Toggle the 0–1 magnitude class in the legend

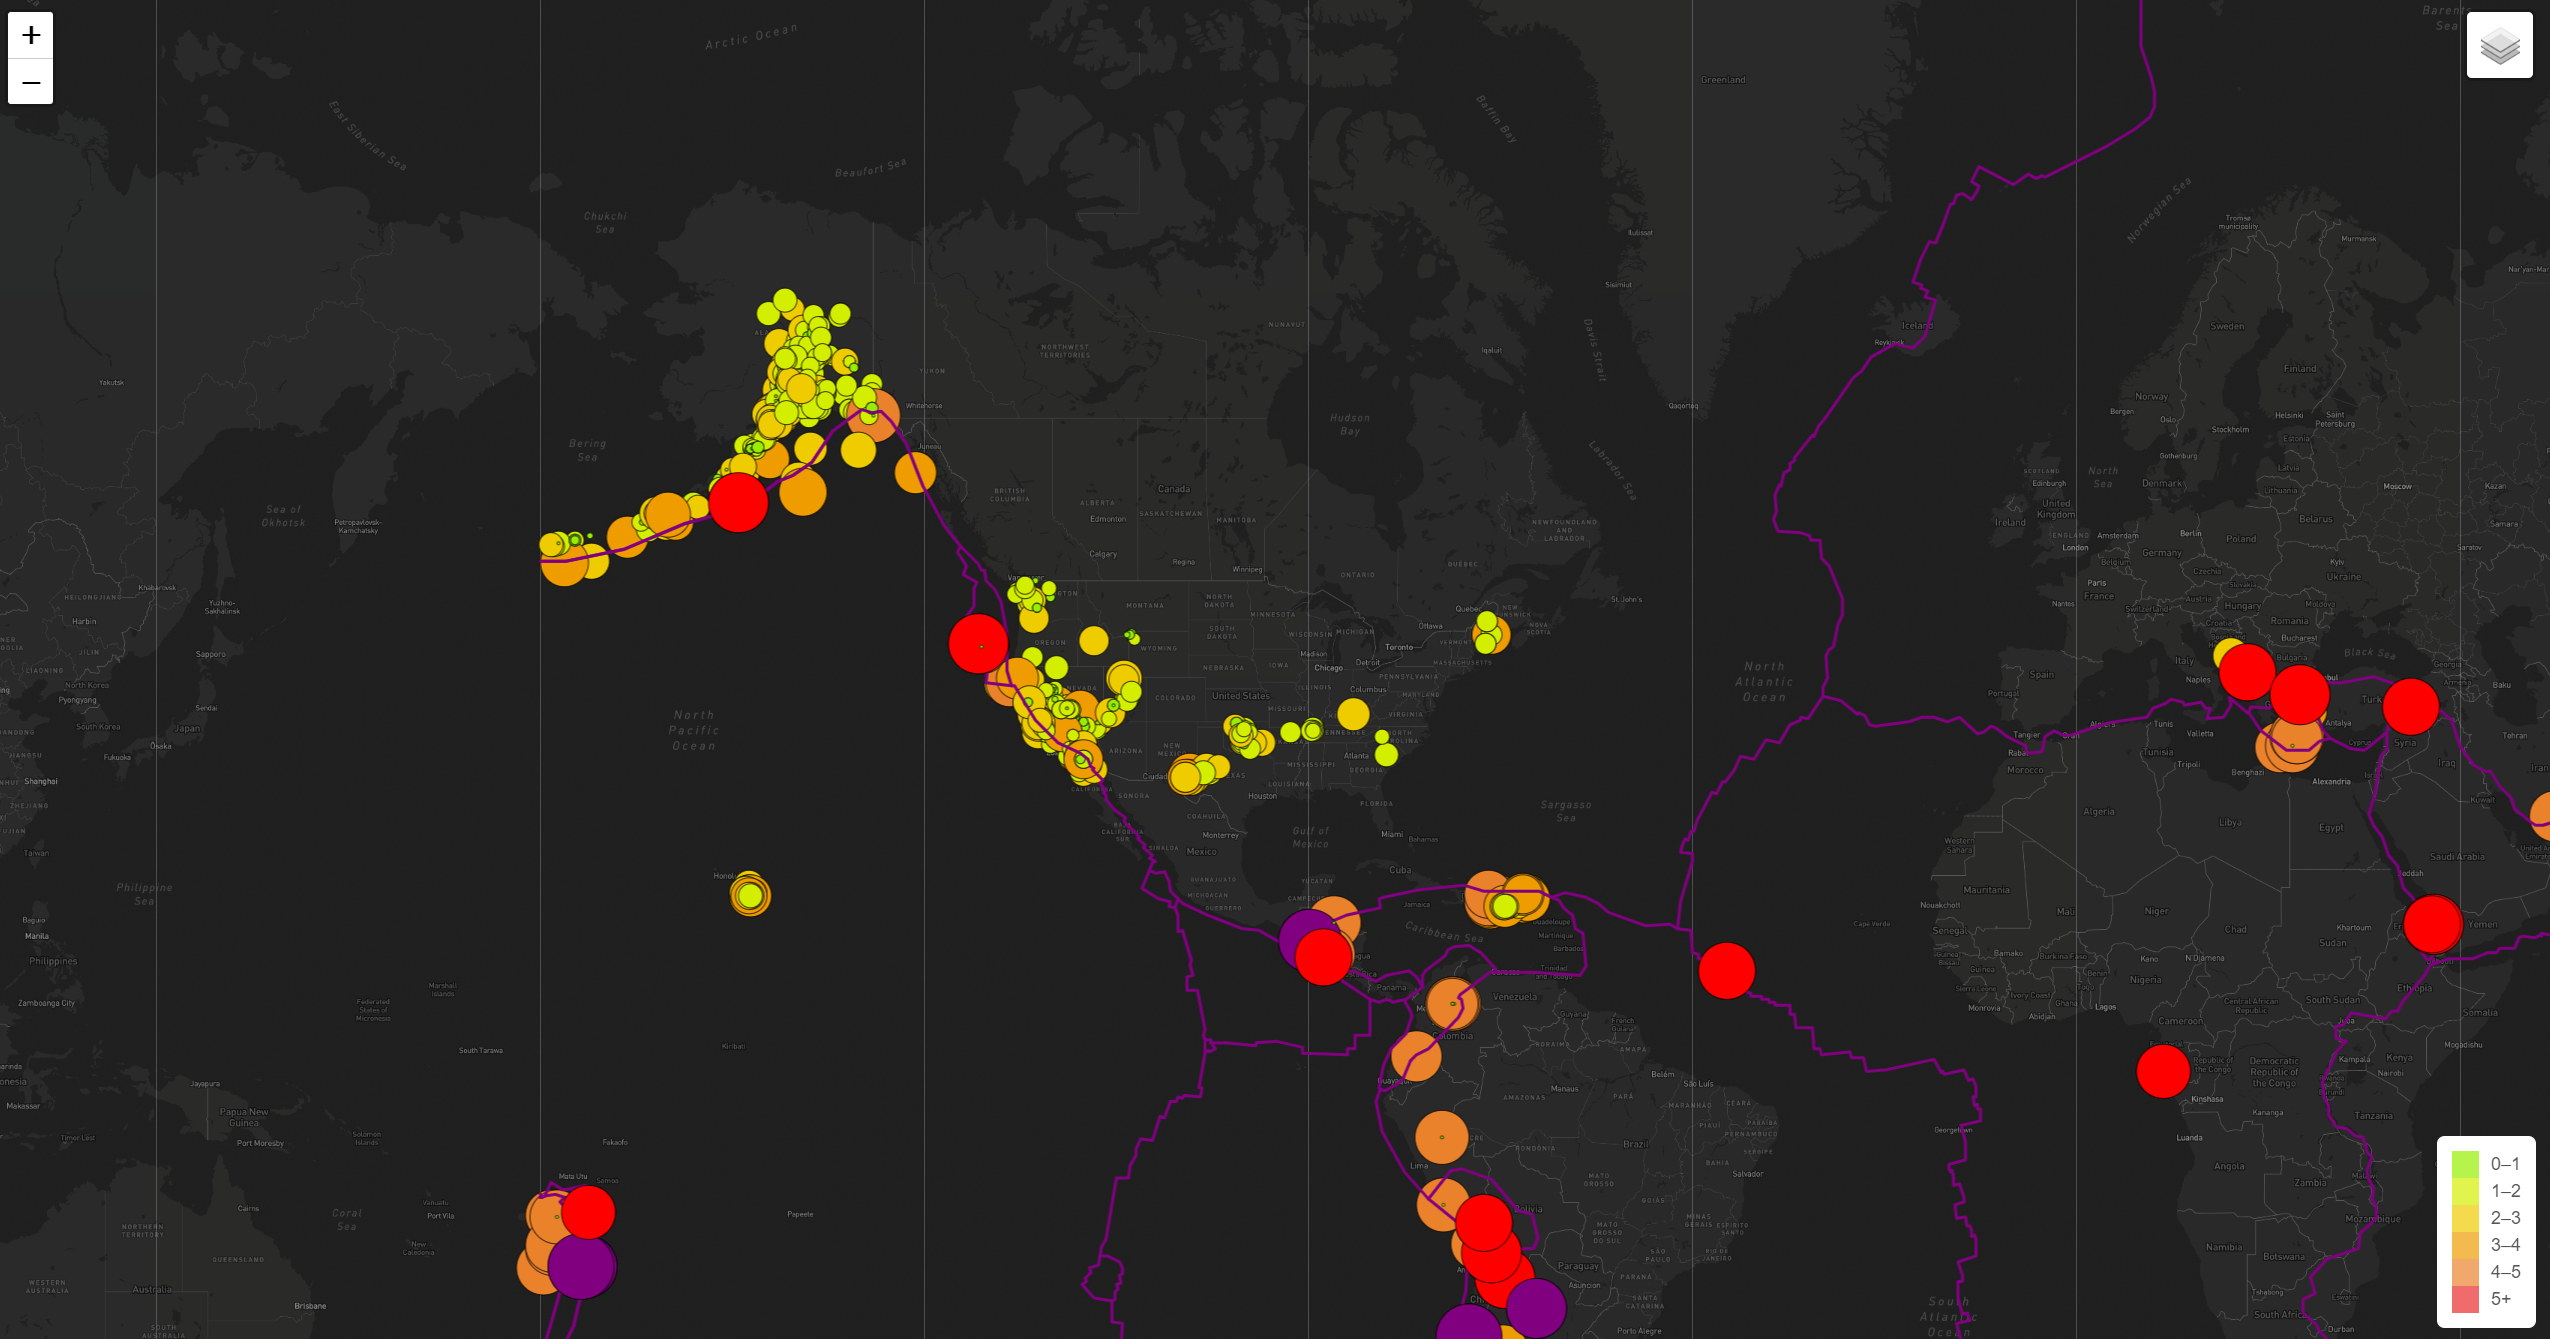point(2468,1163)
